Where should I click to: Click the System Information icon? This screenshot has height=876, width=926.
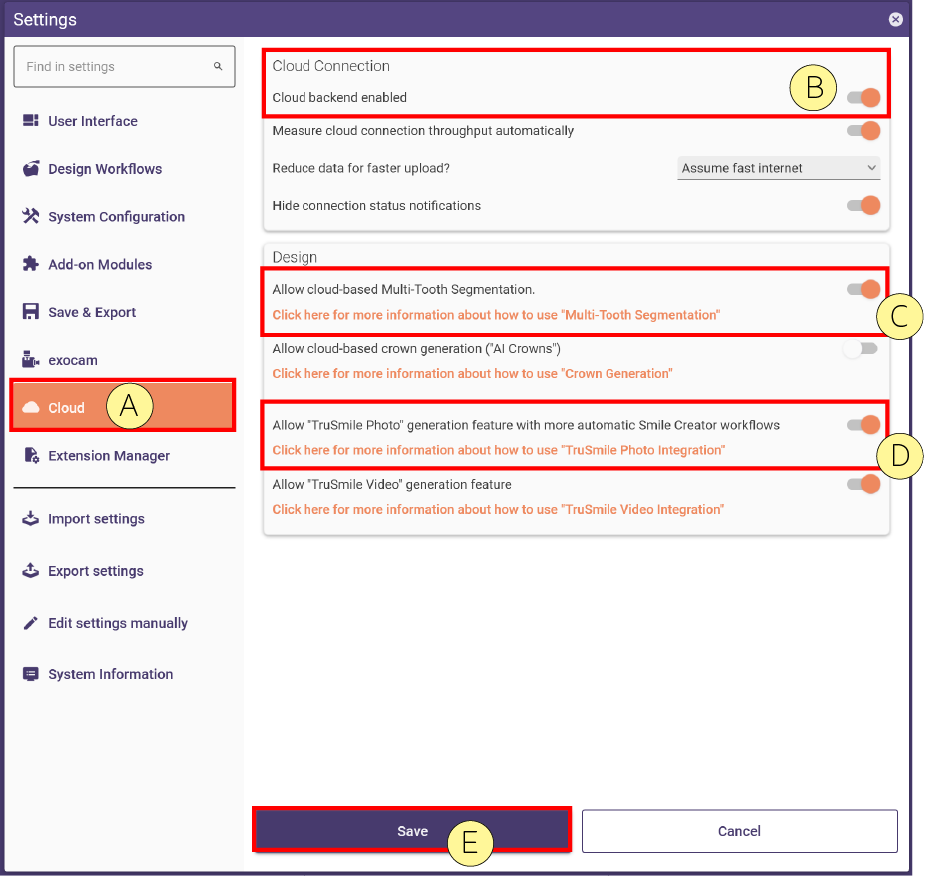[31, 674]
